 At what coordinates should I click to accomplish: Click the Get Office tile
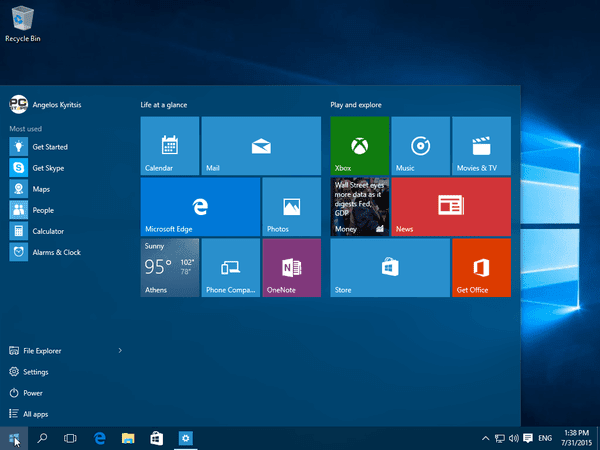(x=481, y=267)
